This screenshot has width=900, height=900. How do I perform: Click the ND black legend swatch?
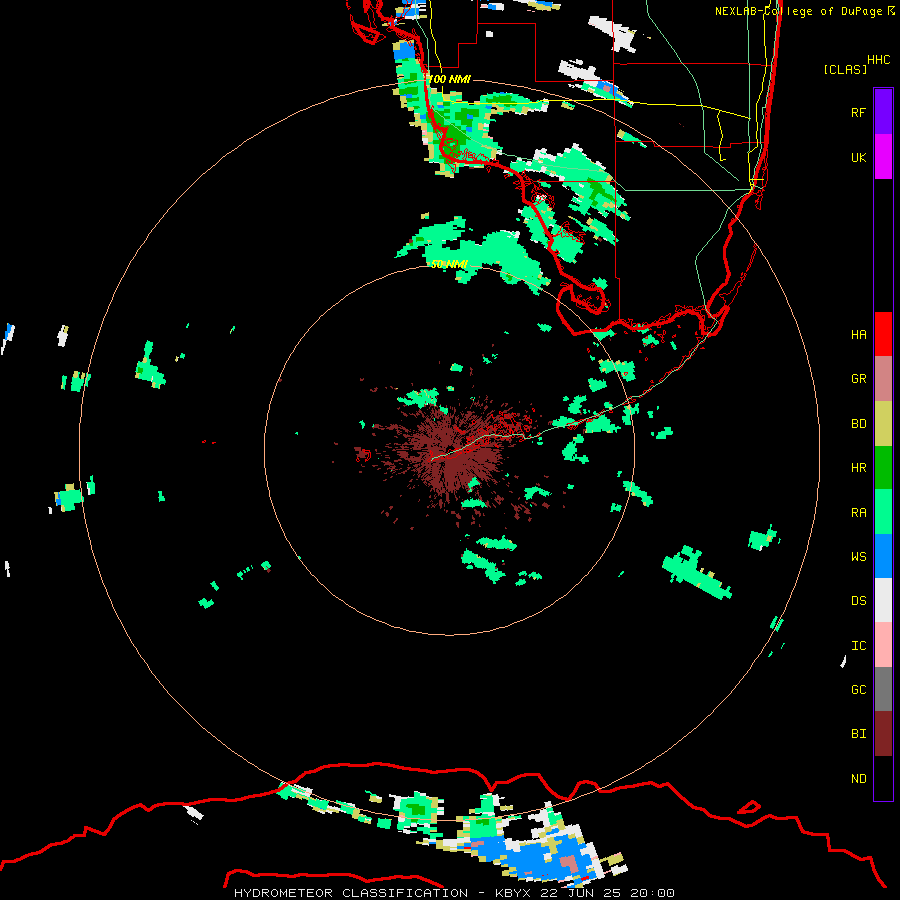click(883, 778)
